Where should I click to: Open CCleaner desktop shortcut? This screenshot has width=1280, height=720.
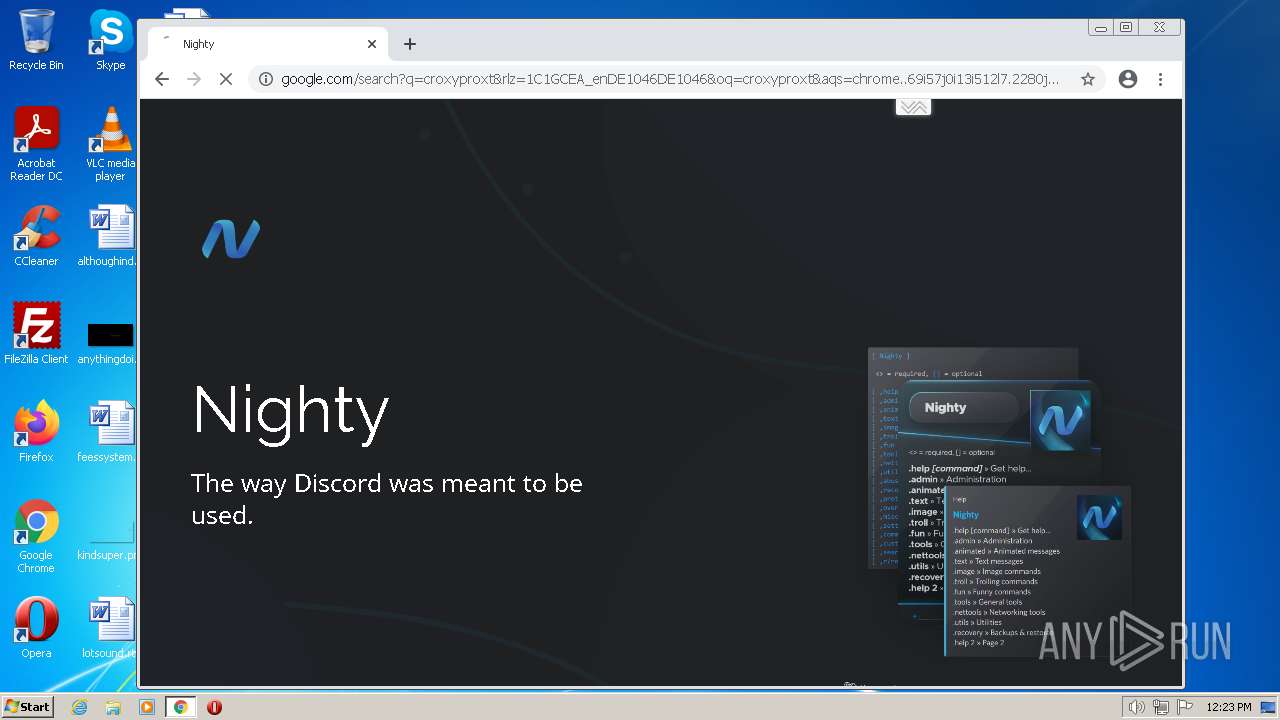coord(36,236)
